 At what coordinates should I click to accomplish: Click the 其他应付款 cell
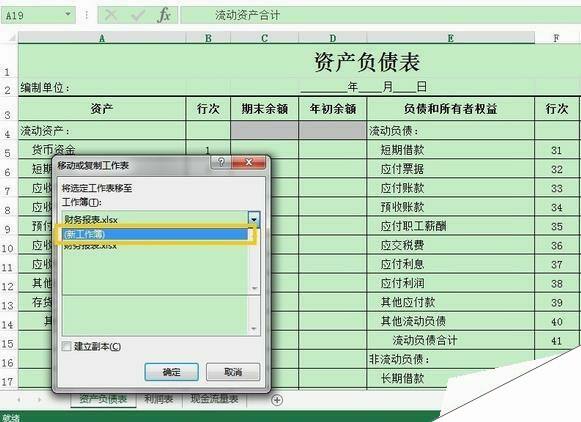coord(451,302)
